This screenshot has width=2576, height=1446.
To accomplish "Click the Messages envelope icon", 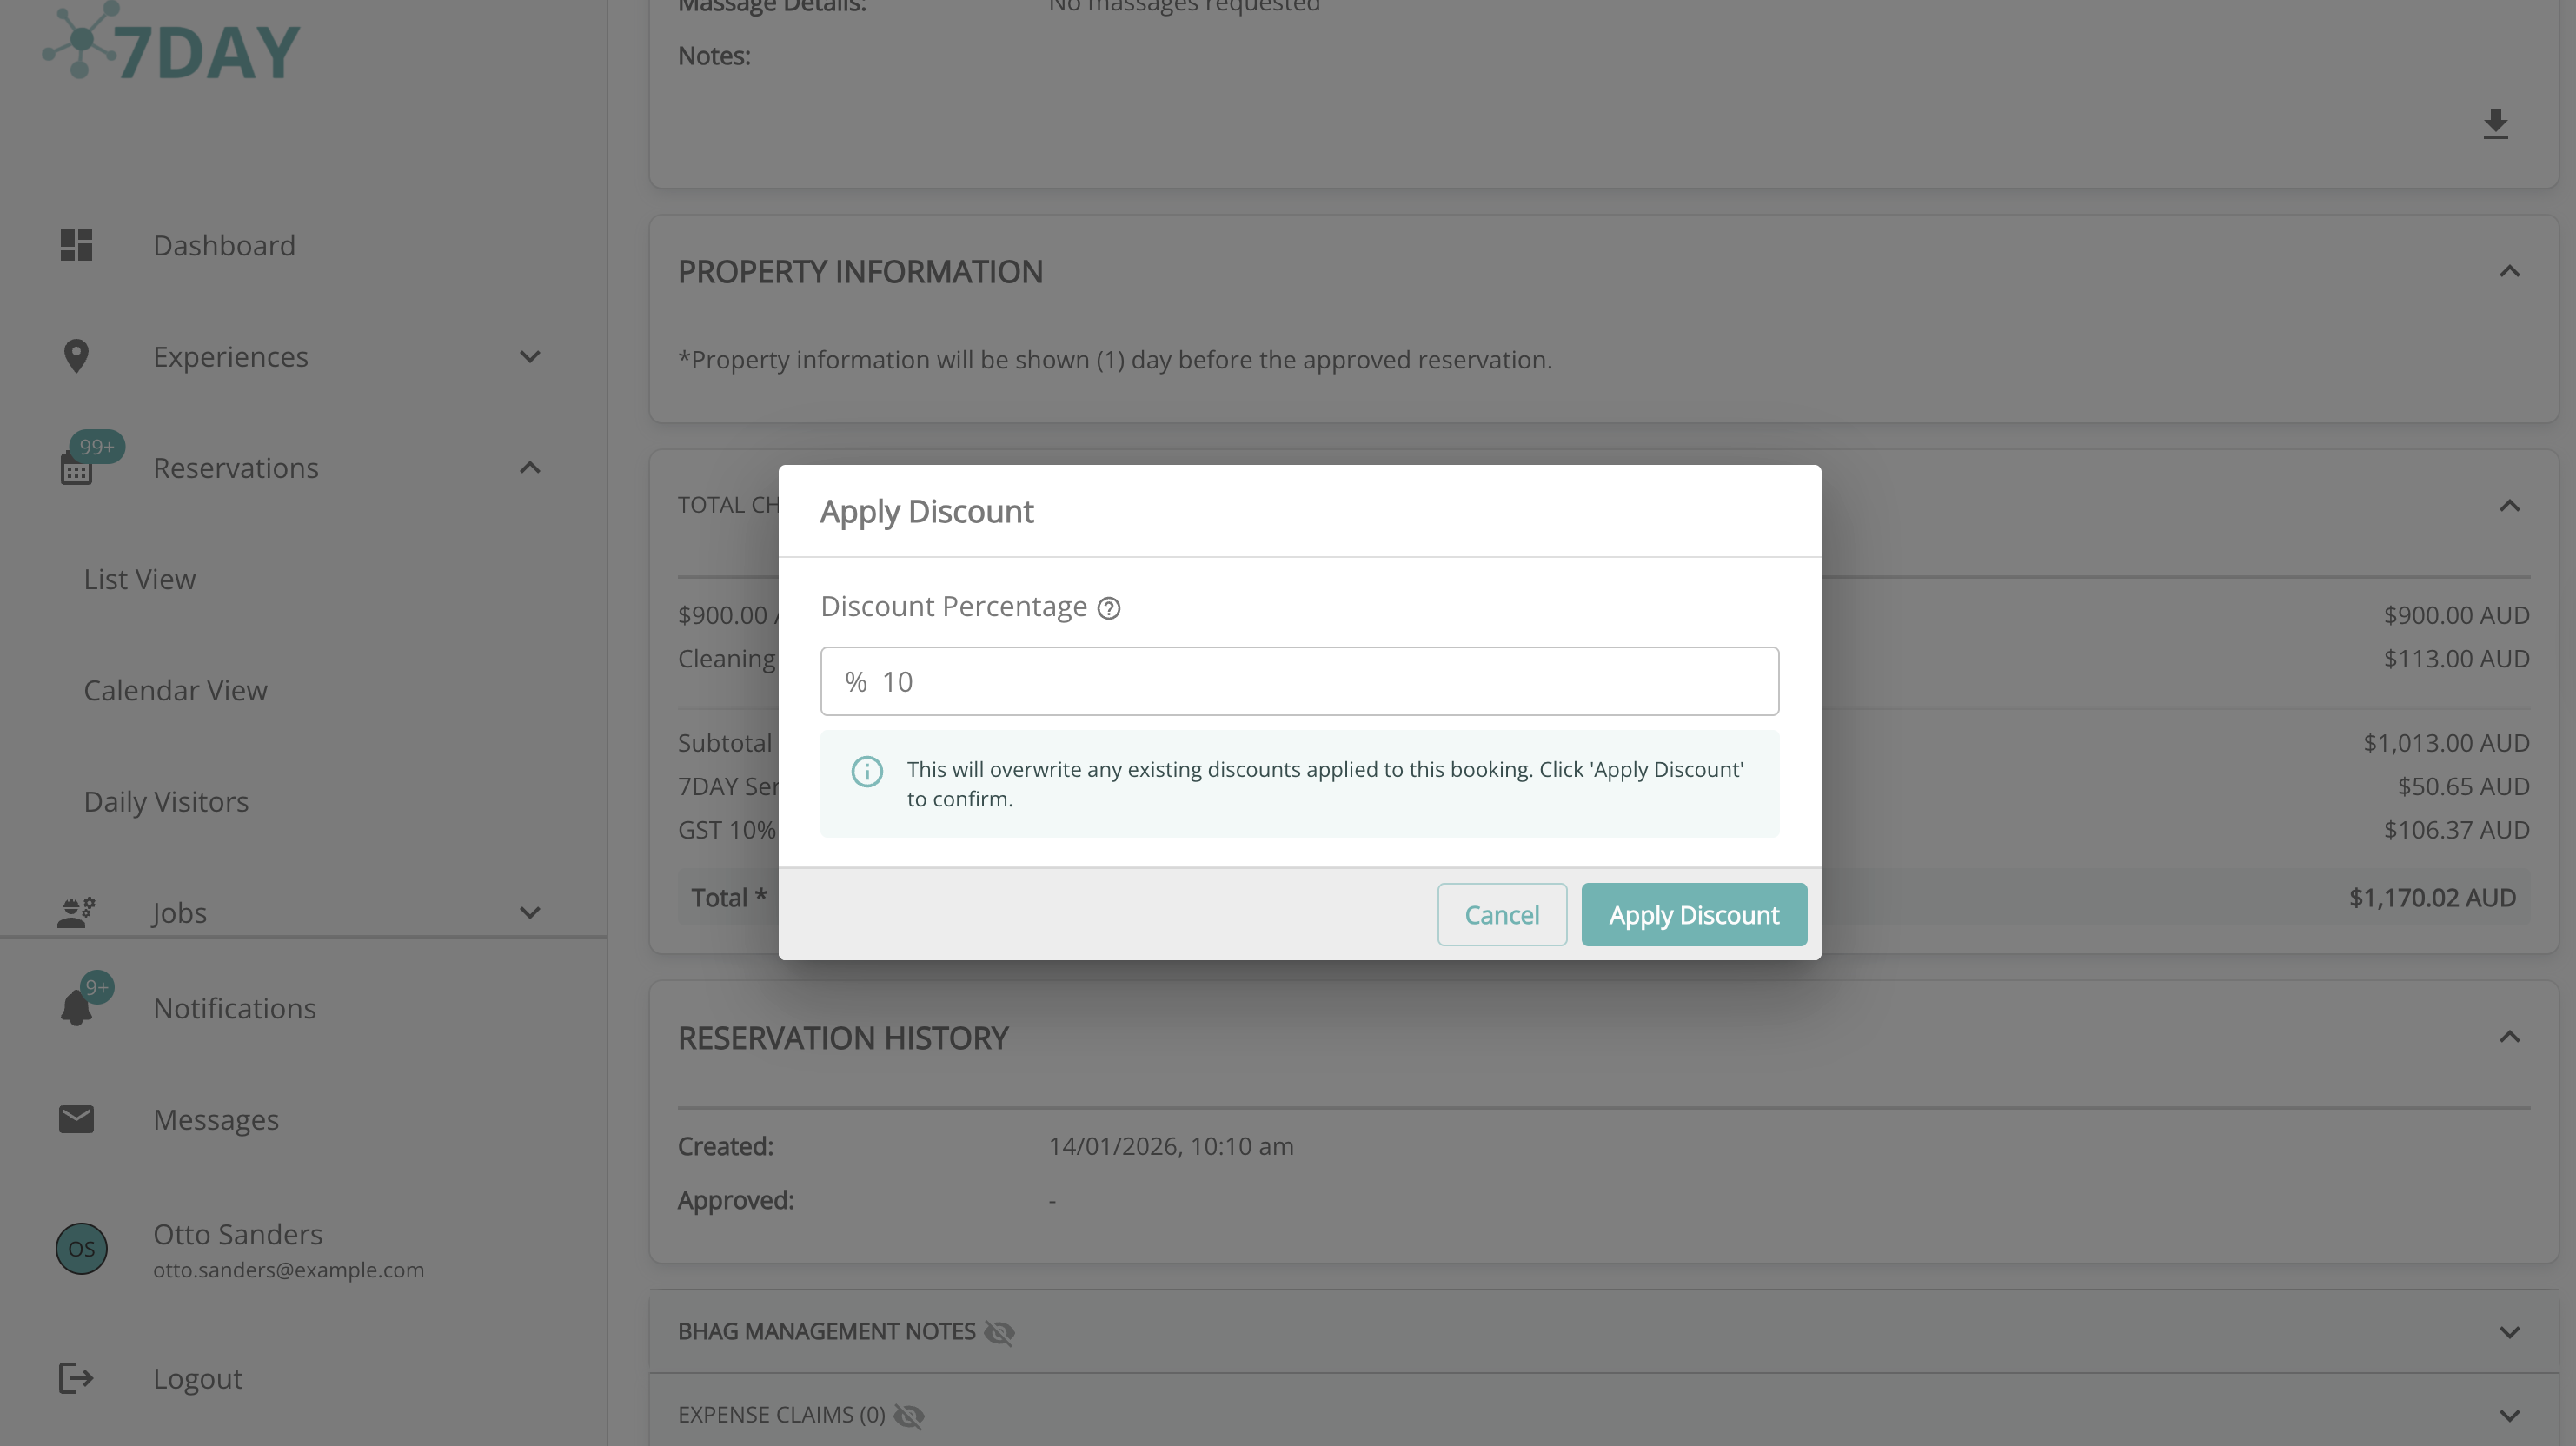I will (x=76, y=1119).
